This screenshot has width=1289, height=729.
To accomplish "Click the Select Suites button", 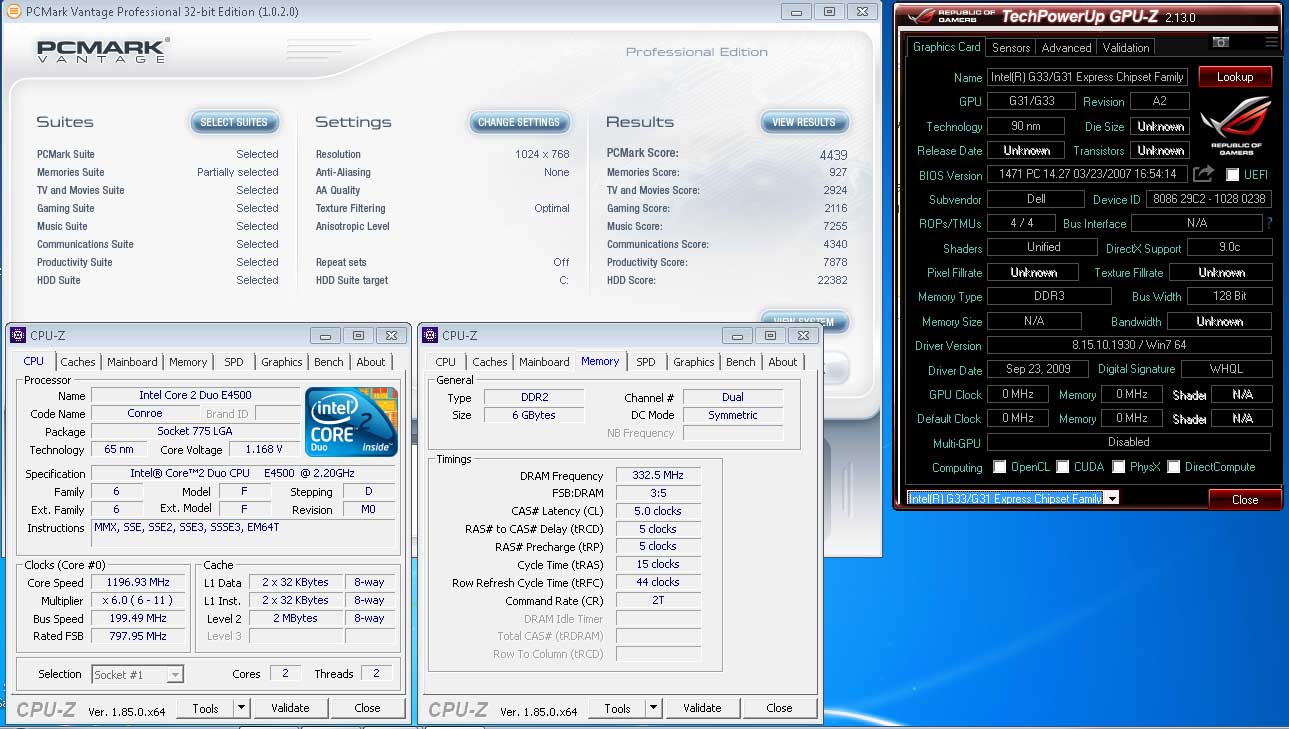I will (234, 122).
